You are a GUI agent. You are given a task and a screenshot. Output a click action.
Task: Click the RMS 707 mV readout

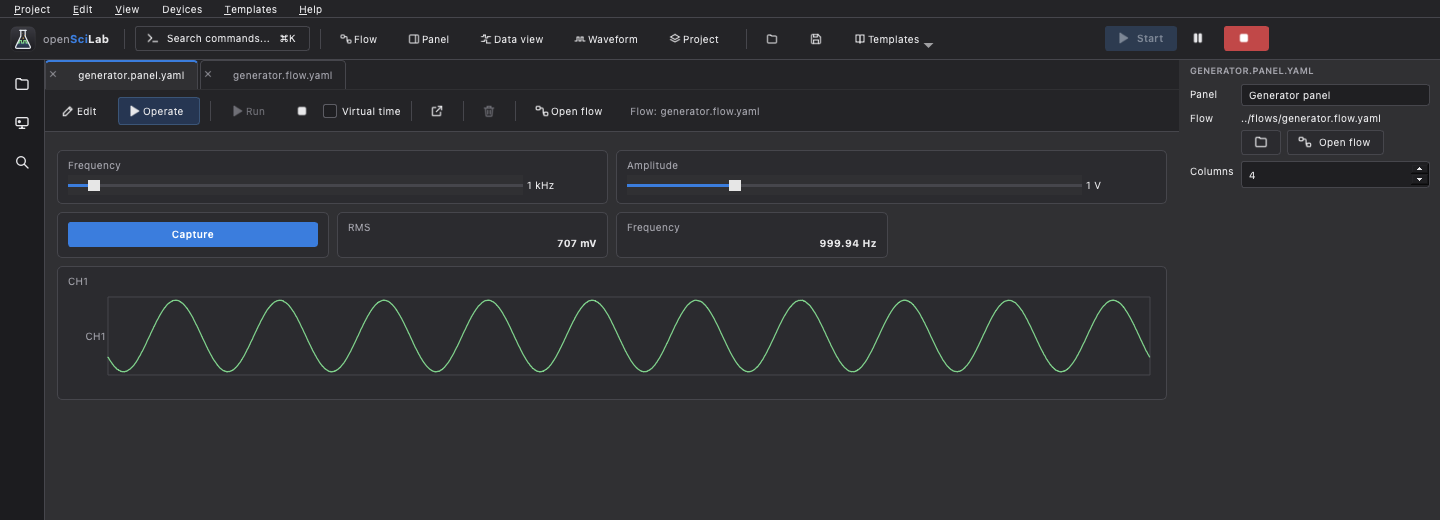pos(472,235)
